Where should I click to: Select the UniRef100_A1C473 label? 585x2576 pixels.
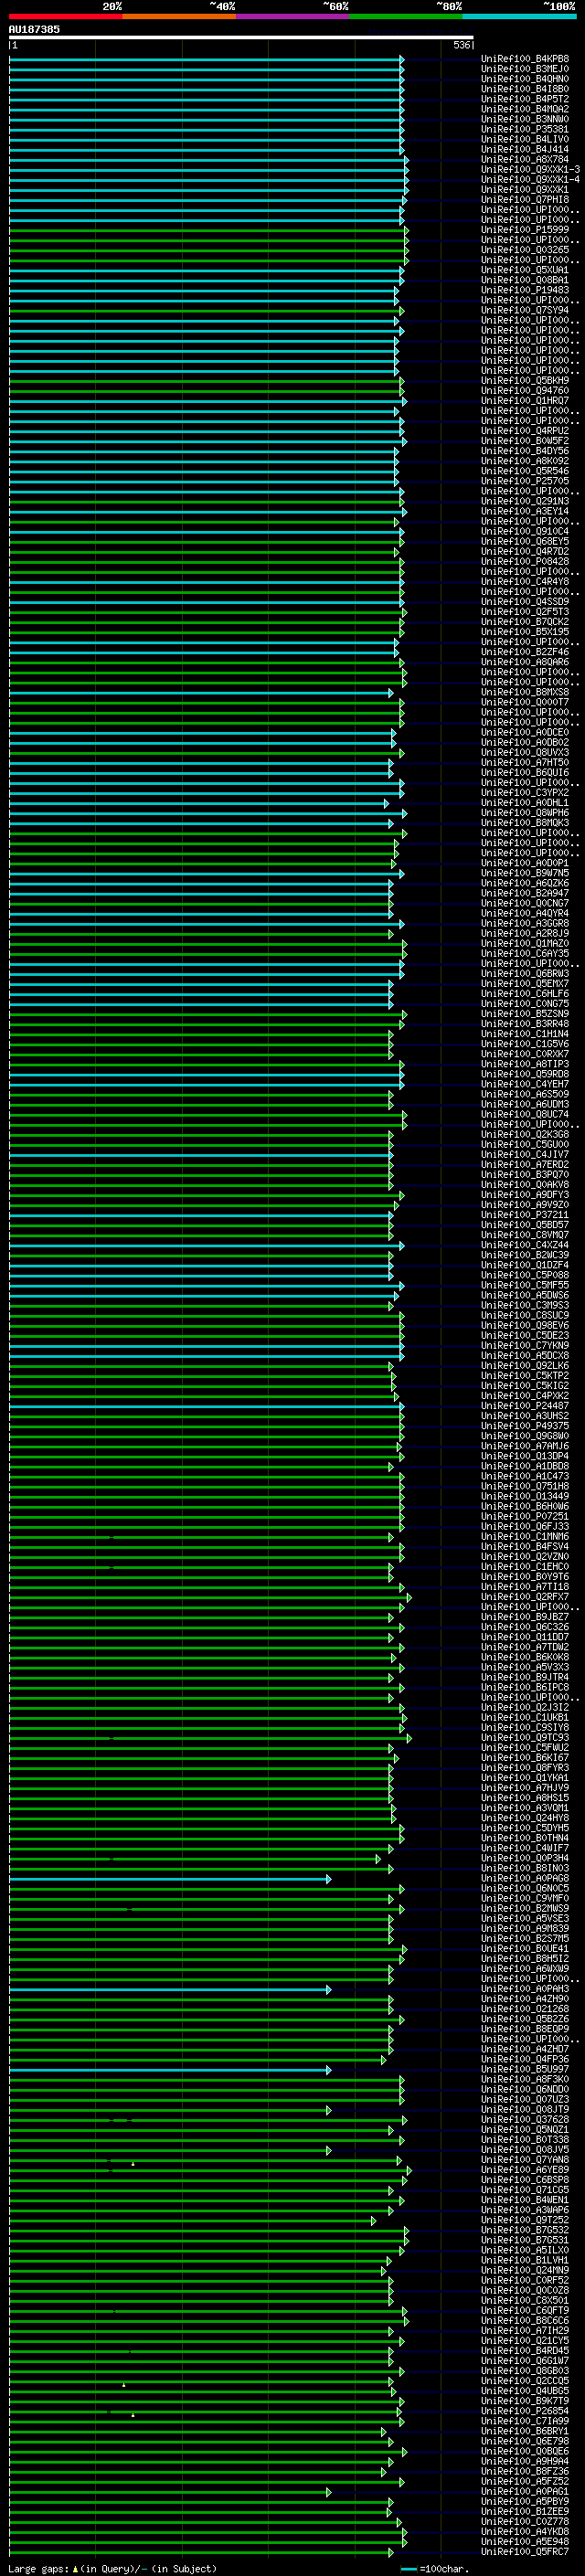(524, 1476)
